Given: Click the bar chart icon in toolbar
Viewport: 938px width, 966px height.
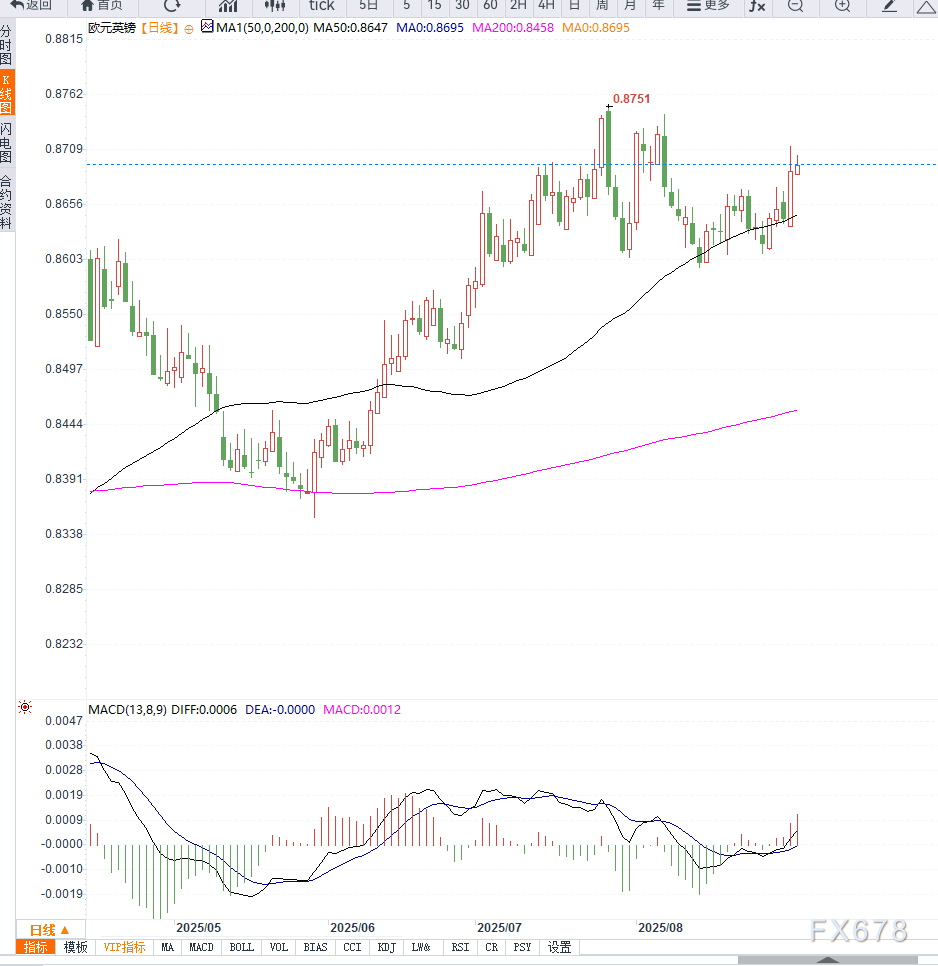Looking at the screenshot, I should coord(228,6).
